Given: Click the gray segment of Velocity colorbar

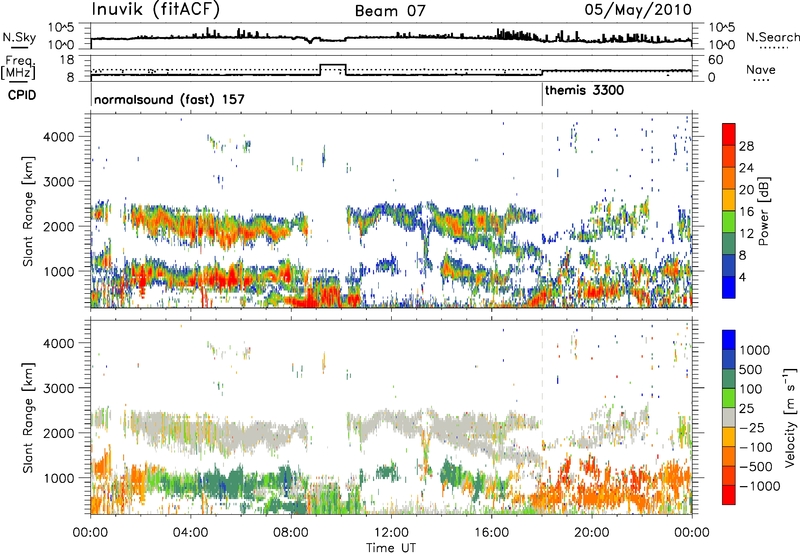Looking at the screenshot, I should point(729,418).
